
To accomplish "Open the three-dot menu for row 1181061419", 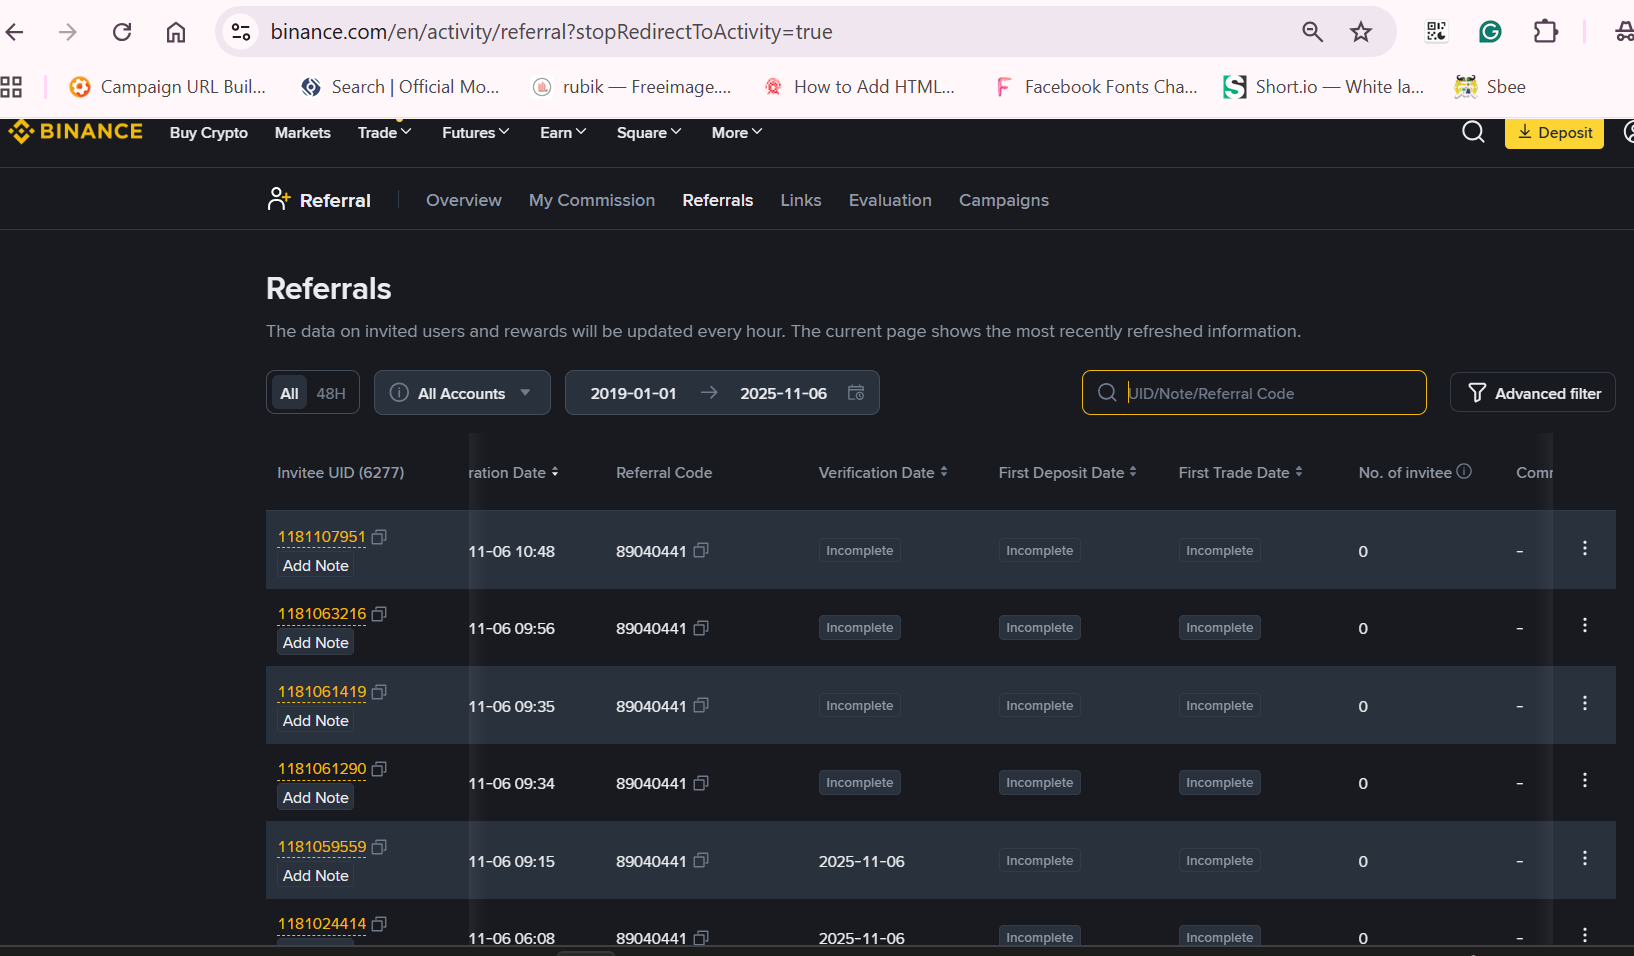I will pos(1584,703).
